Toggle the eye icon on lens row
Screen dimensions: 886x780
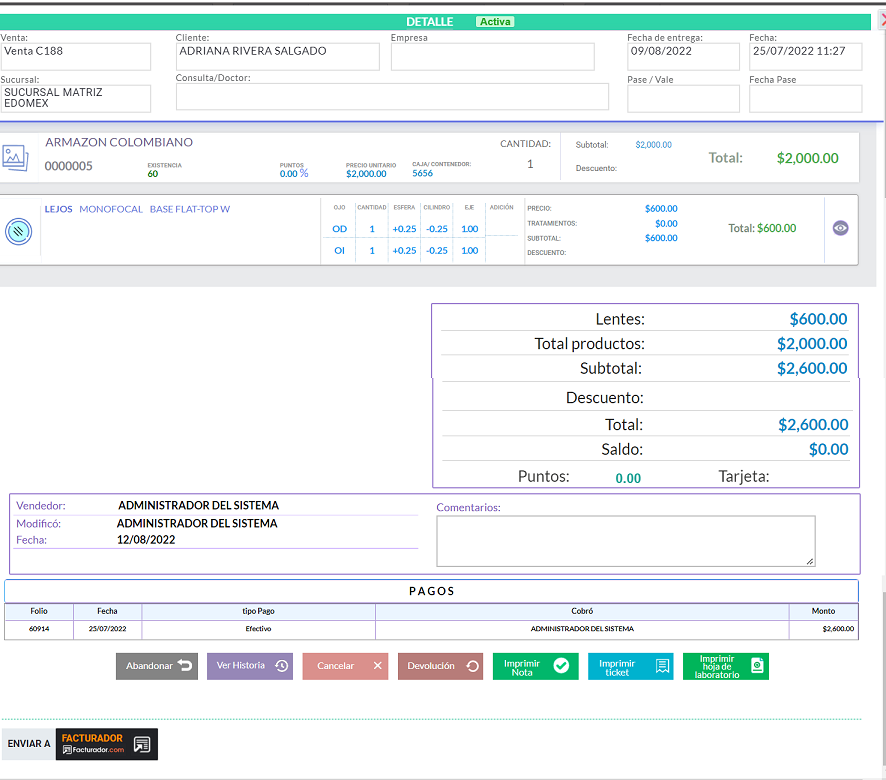tap(840, 228)
